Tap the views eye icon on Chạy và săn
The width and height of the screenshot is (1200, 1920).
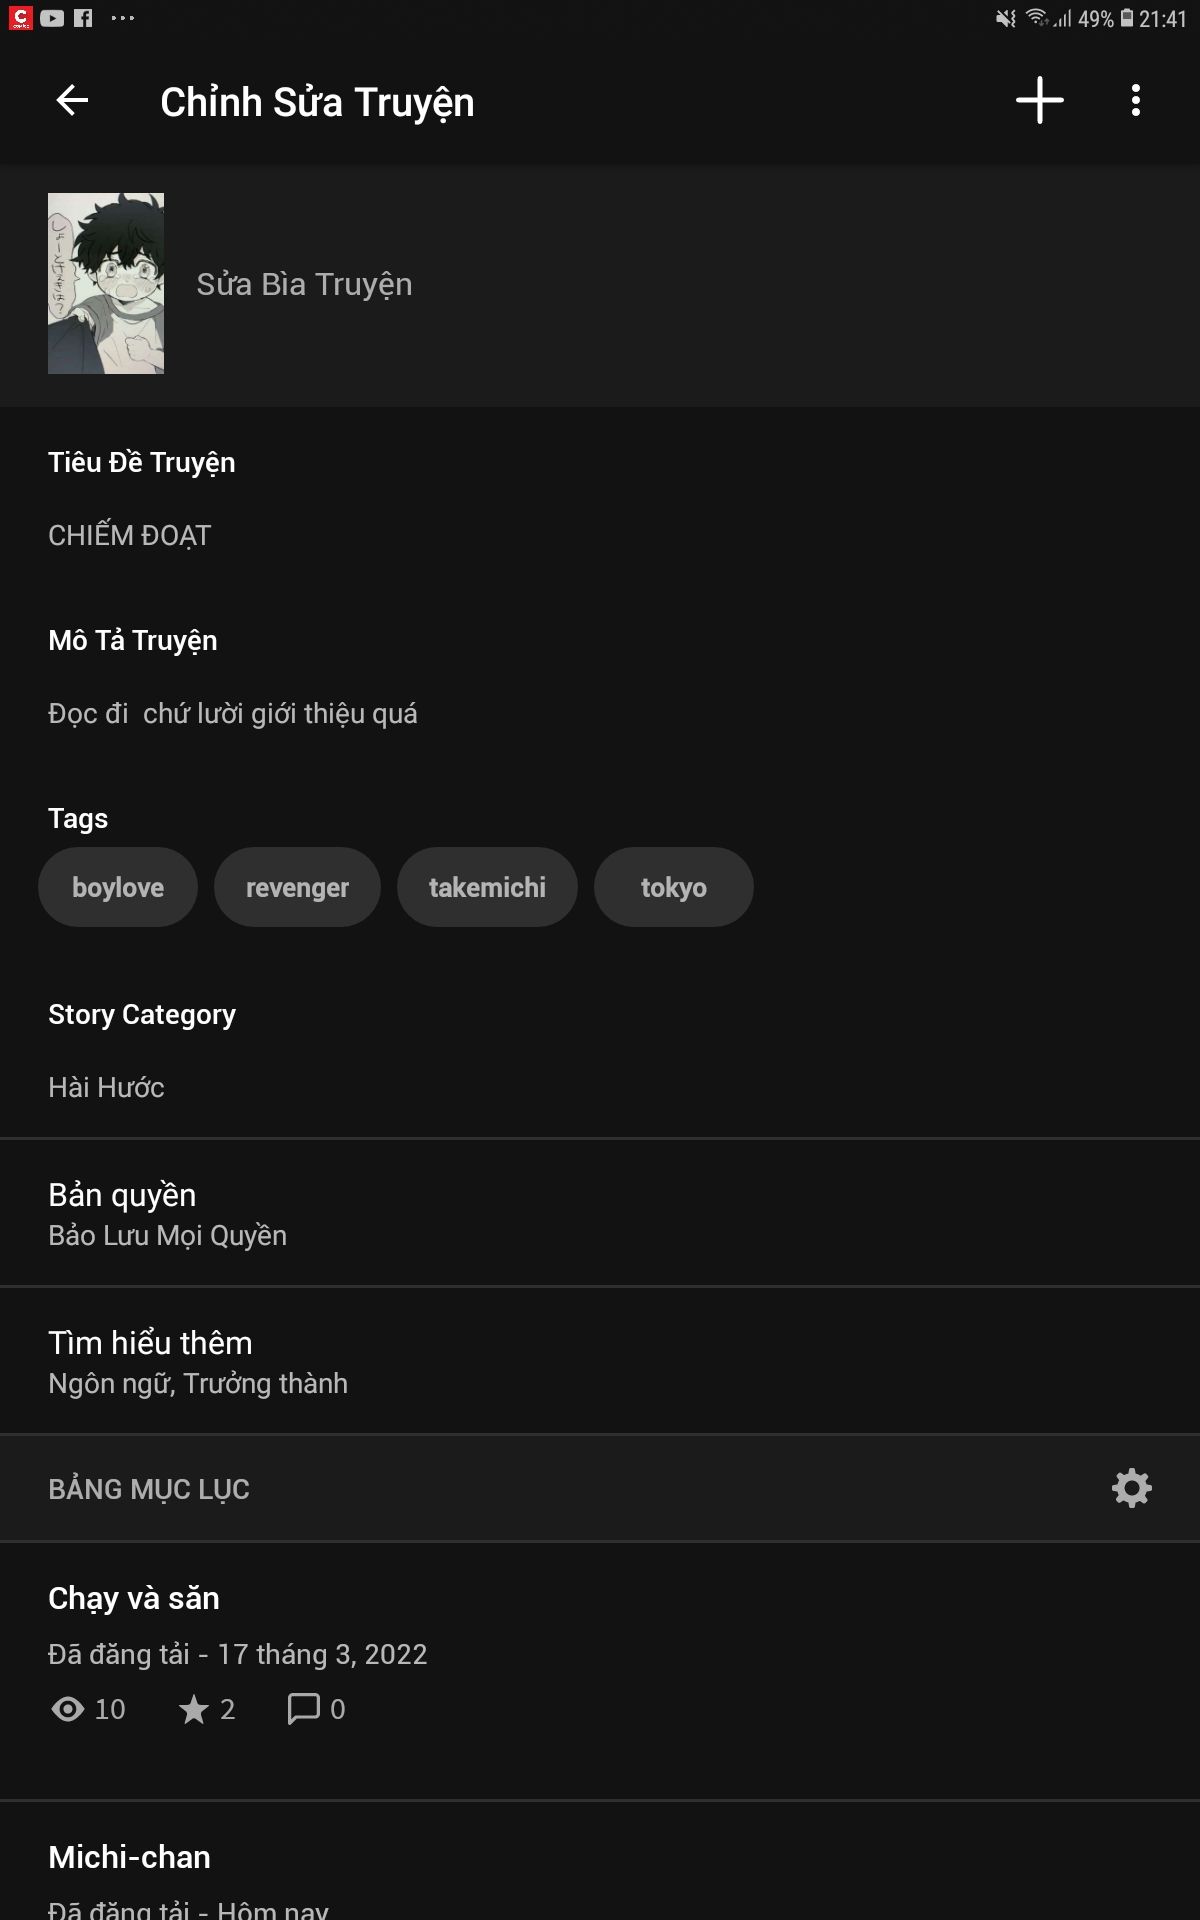pos(67,1709)
